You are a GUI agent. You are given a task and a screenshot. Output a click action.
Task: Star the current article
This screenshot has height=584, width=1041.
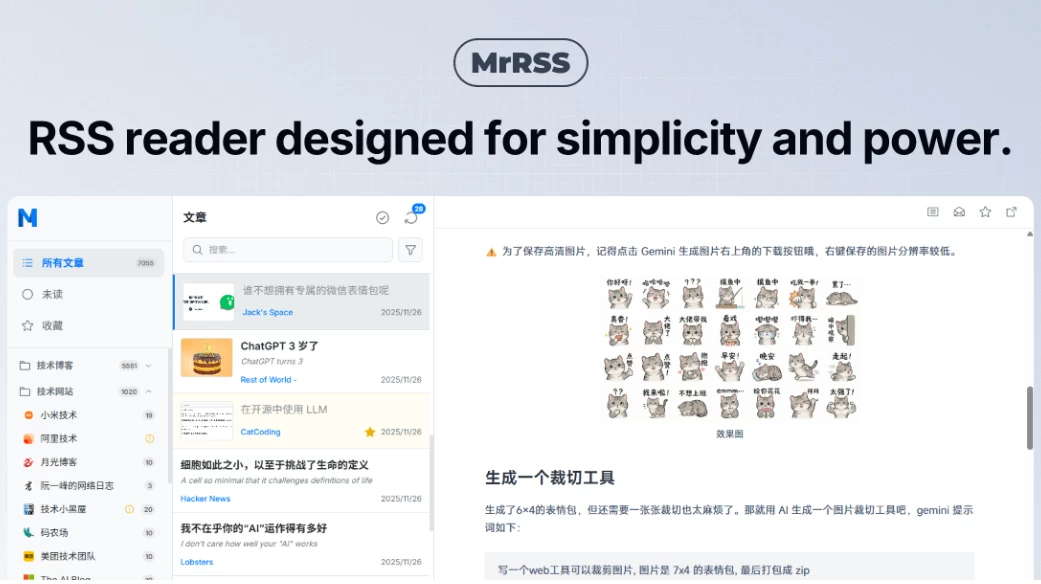click(985, 212)
